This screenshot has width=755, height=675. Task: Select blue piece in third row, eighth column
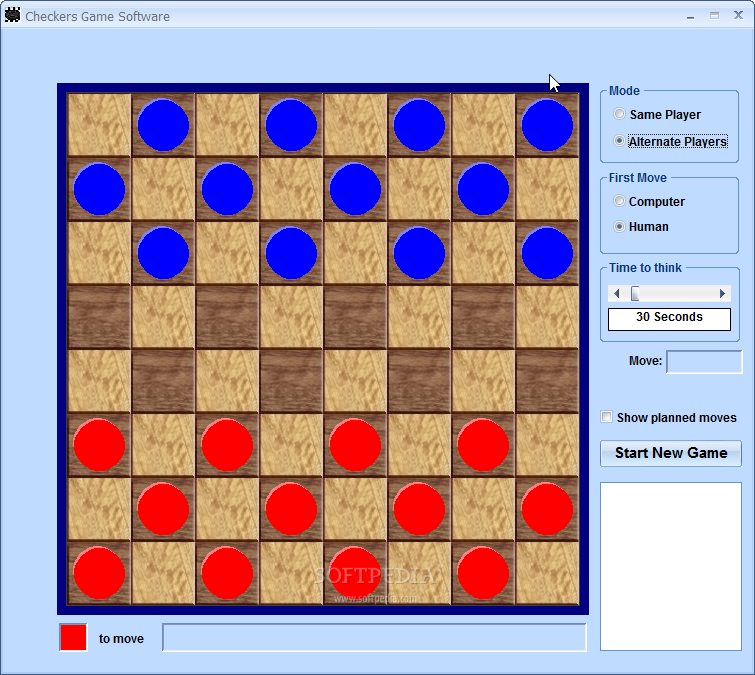[x=547, y=253]
